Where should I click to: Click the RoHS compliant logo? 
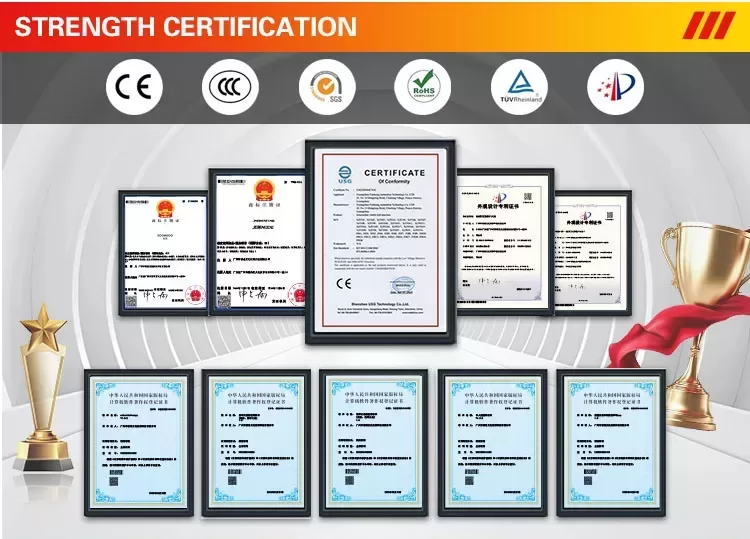(x=423, y=87)
